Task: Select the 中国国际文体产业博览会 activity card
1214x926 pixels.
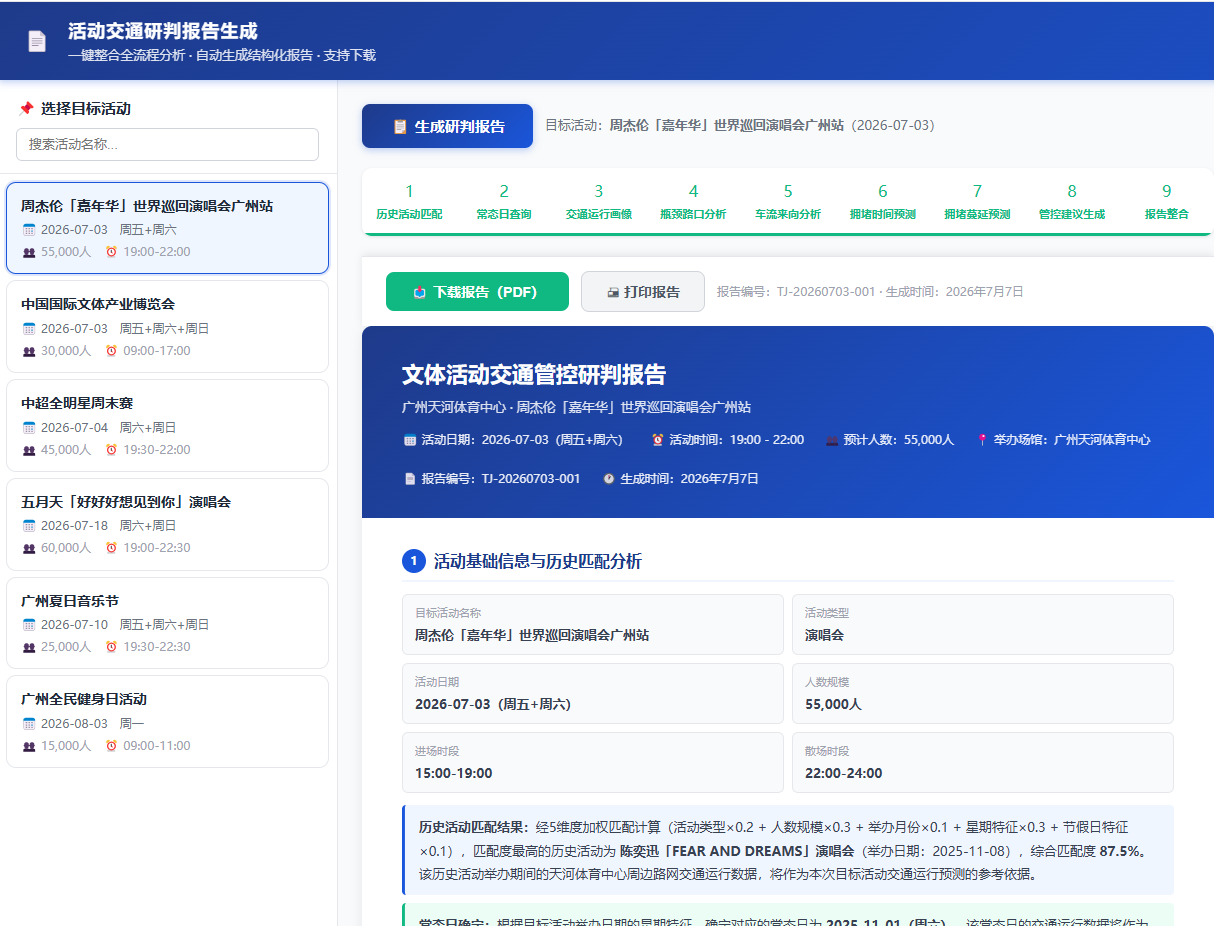Action: point(167,326)
